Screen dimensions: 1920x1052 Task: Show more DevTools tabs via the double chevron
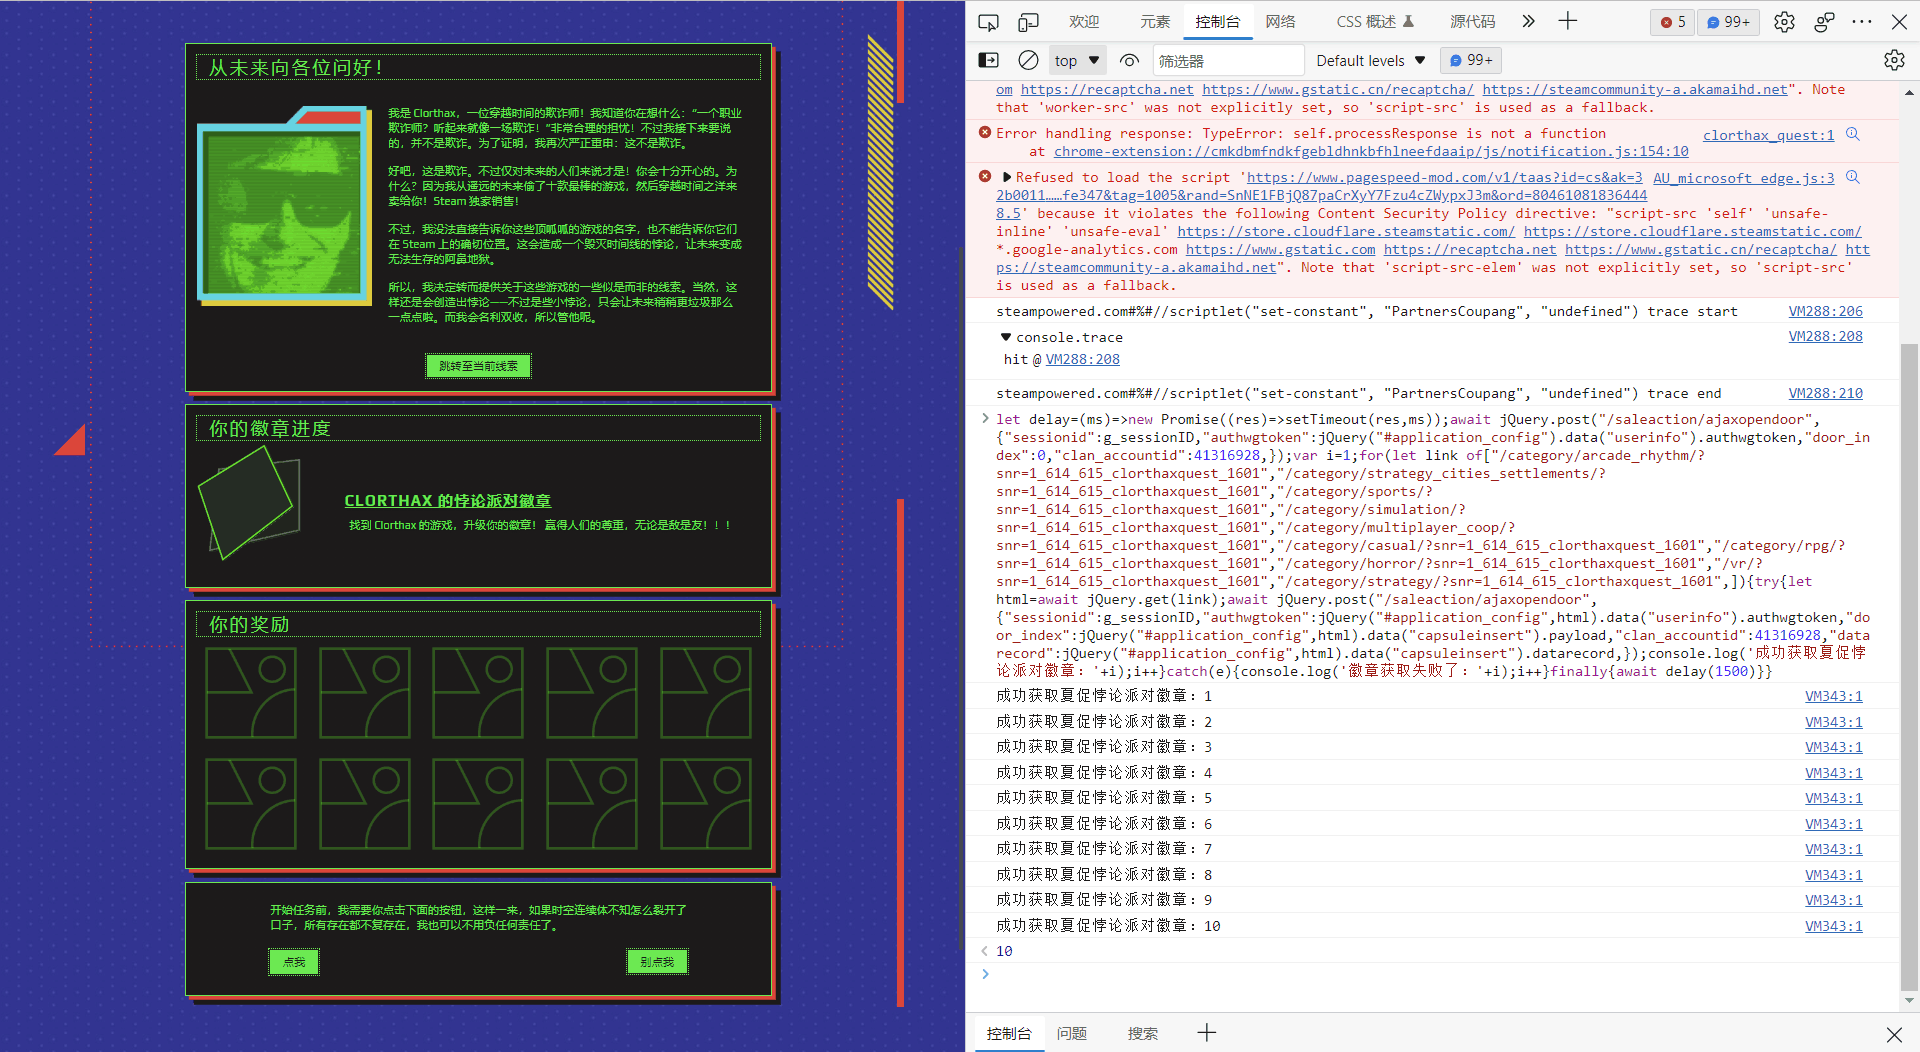1528,21
